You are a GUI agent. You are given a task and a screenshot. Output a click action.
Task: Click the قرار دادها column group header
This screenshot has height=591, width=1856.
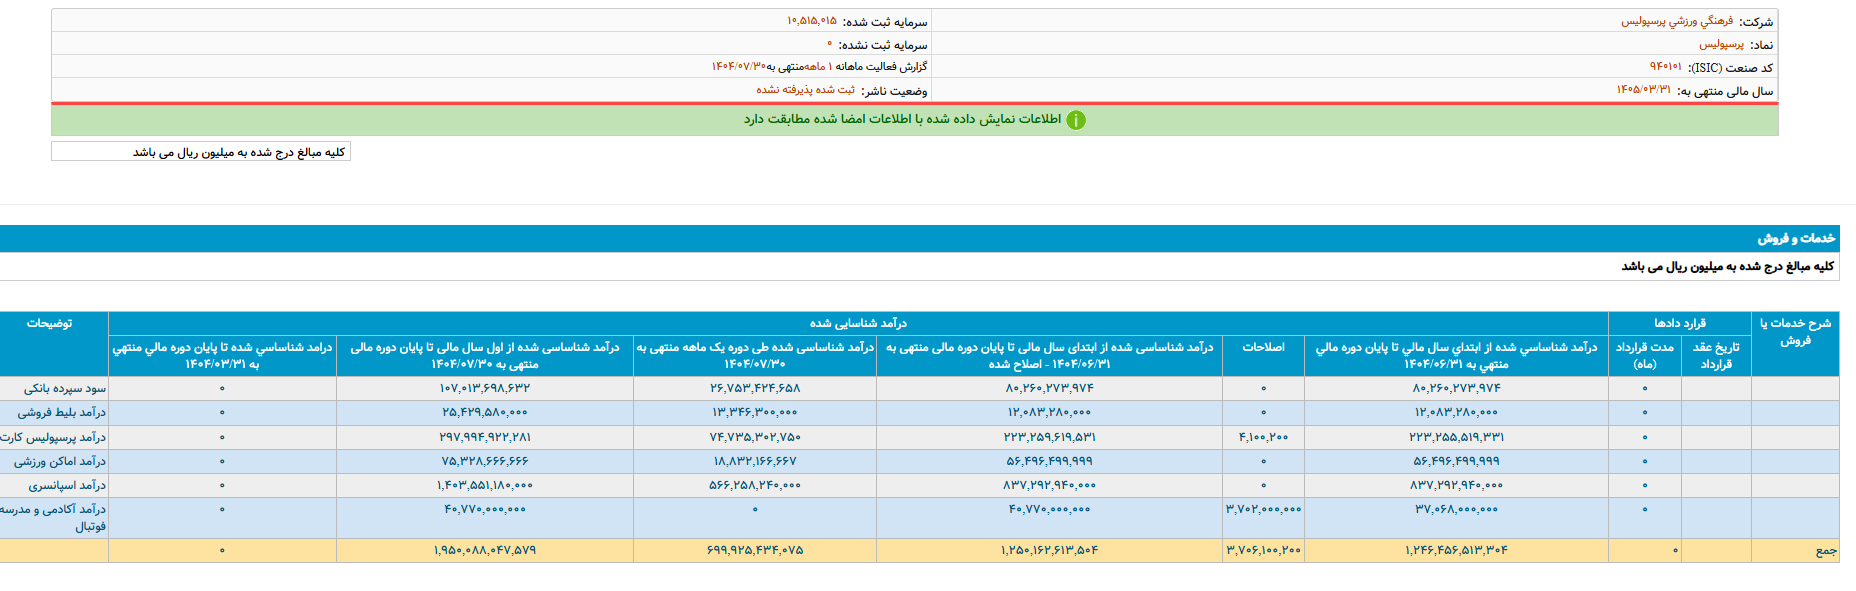coord(1679,323)
